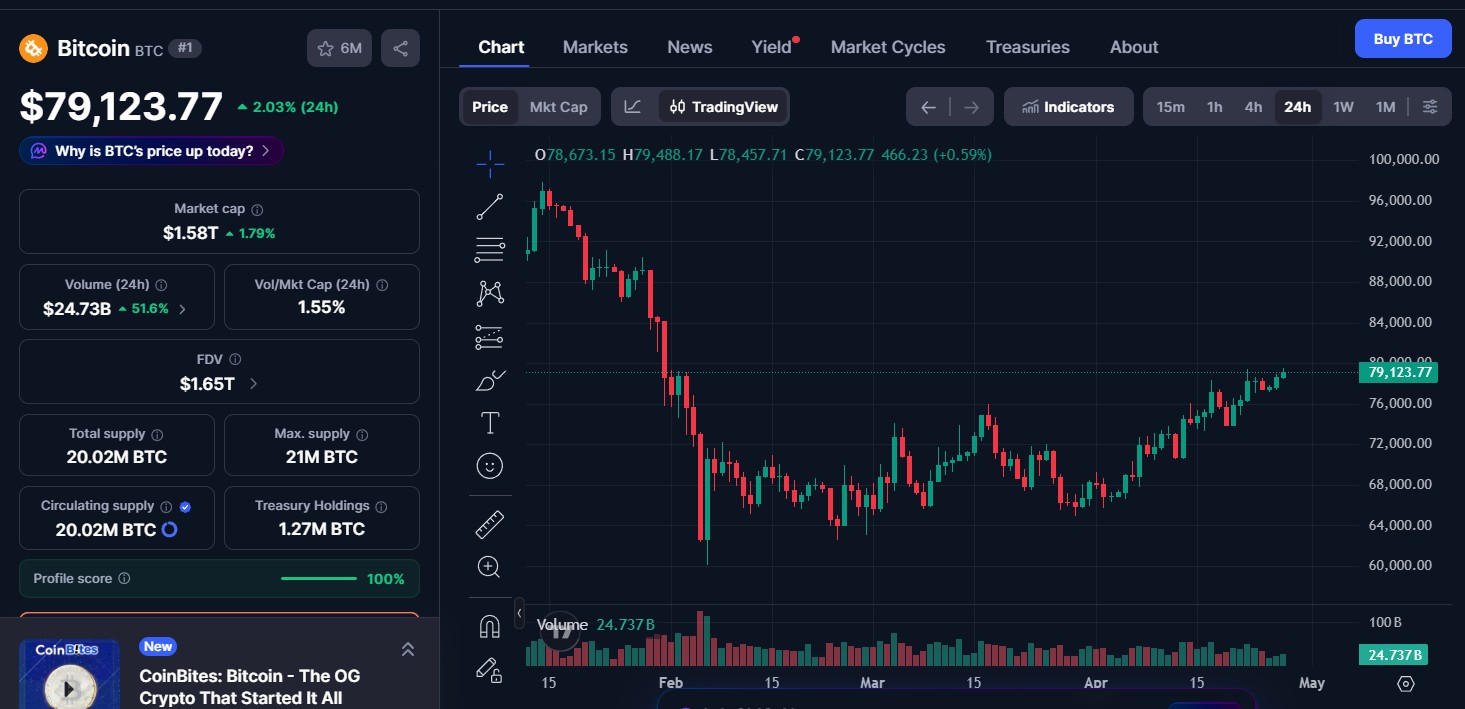Collapse the CoinBites banner
1465x709 pixels.
point(408,649)
